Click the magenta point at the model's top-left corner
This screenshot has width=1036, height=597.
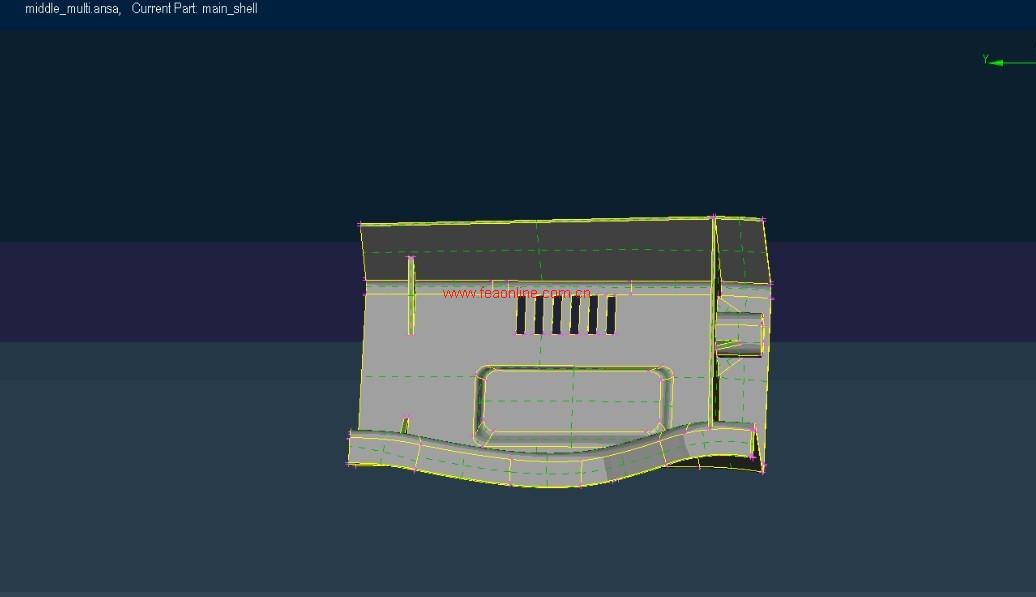[x=360, y=225]
